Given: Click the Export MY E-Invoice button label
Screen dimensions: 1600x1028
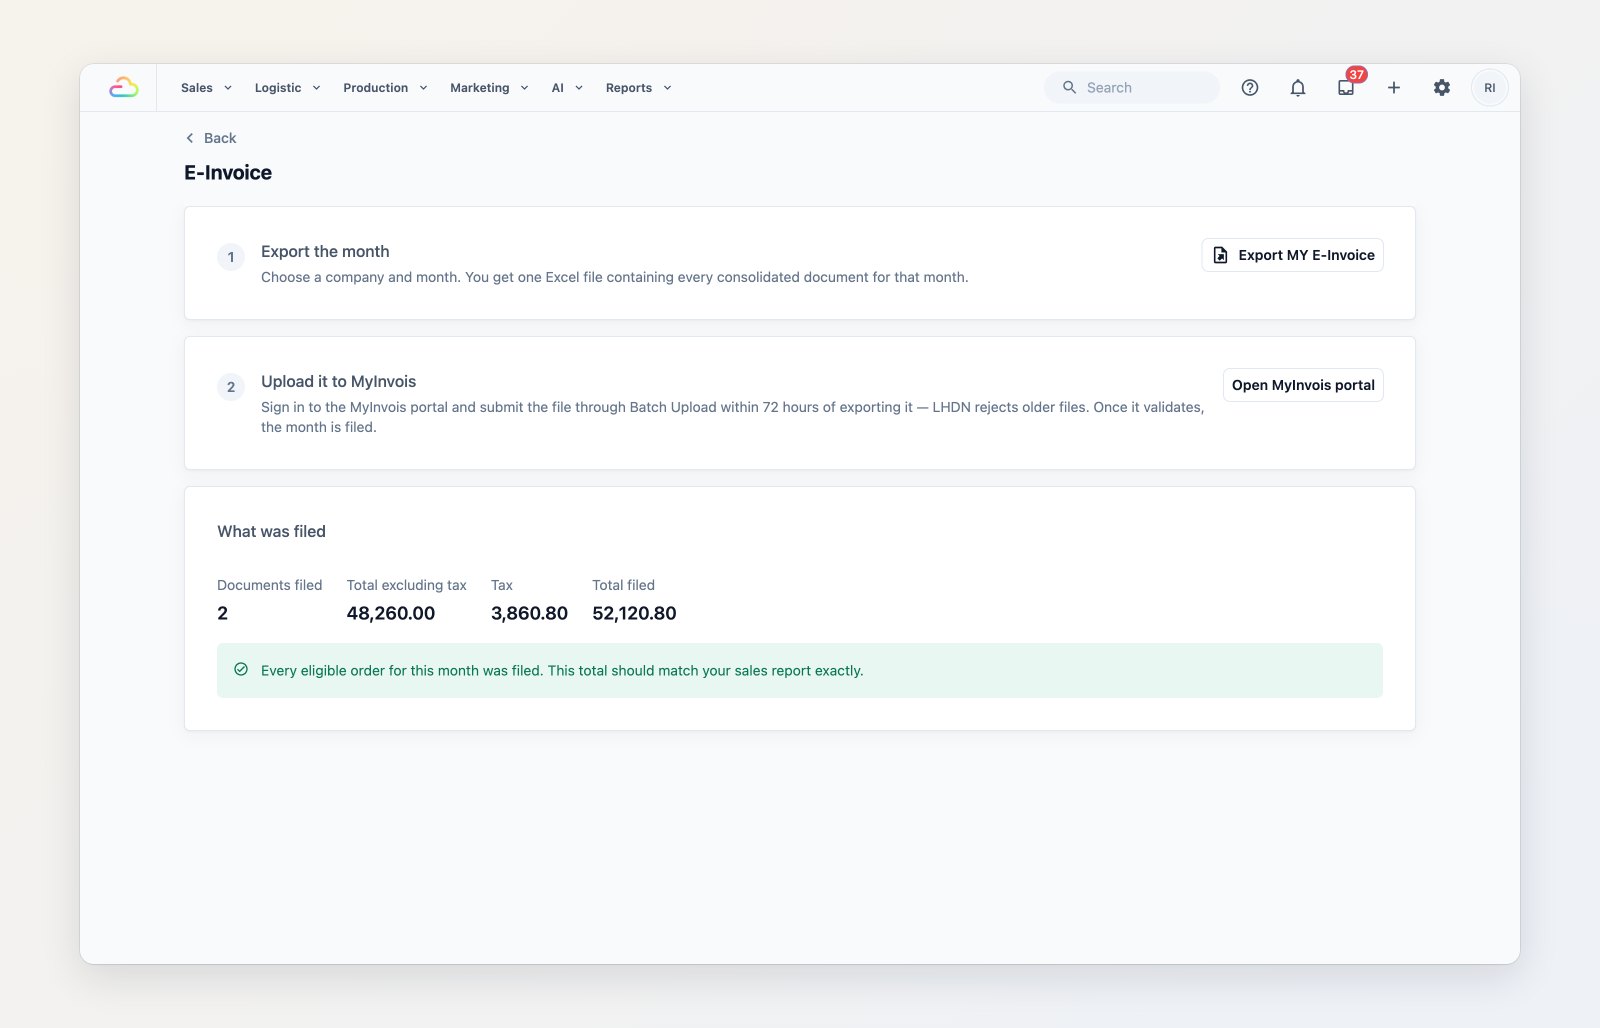Looking at the screenshot, I should point(1306,255).
